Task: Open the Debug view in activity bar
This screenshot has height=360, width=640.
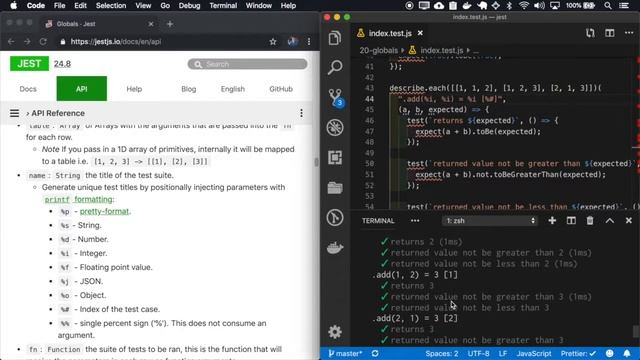Action: point(335,128)
